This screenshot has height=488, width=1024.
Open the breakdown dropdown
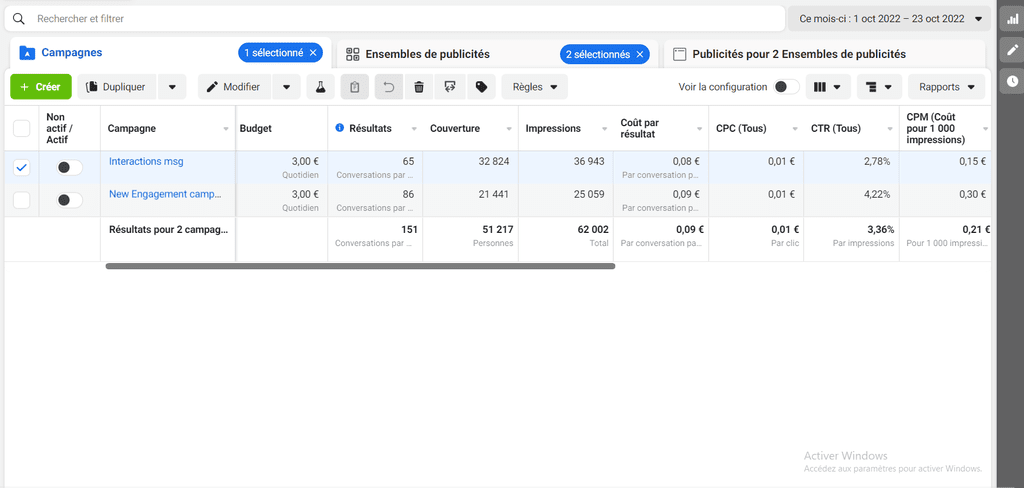click(879, 87)
